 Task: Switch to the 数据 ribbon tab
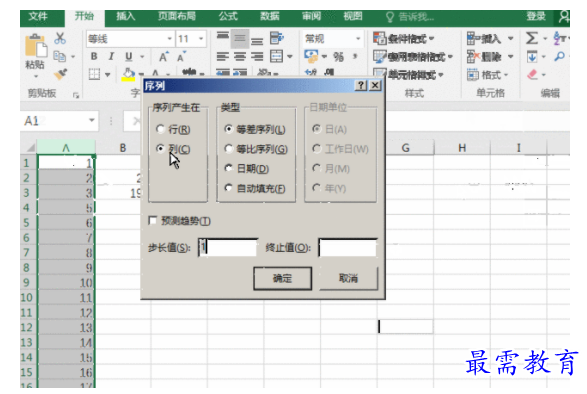pyautogui.click(x=270, y=16)
